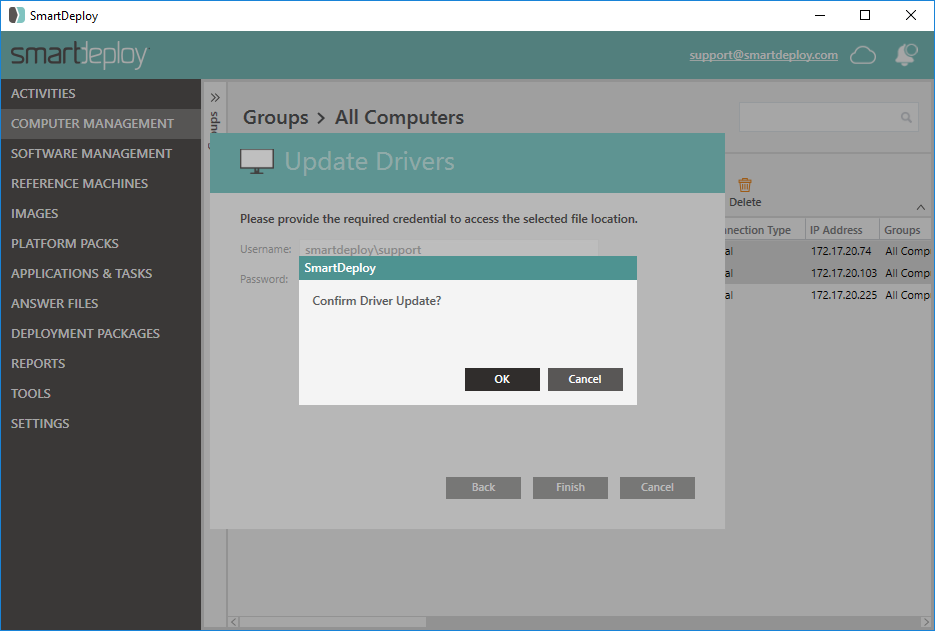Click IP Address column header
935x631 pixels.
[x=841, y=230]
